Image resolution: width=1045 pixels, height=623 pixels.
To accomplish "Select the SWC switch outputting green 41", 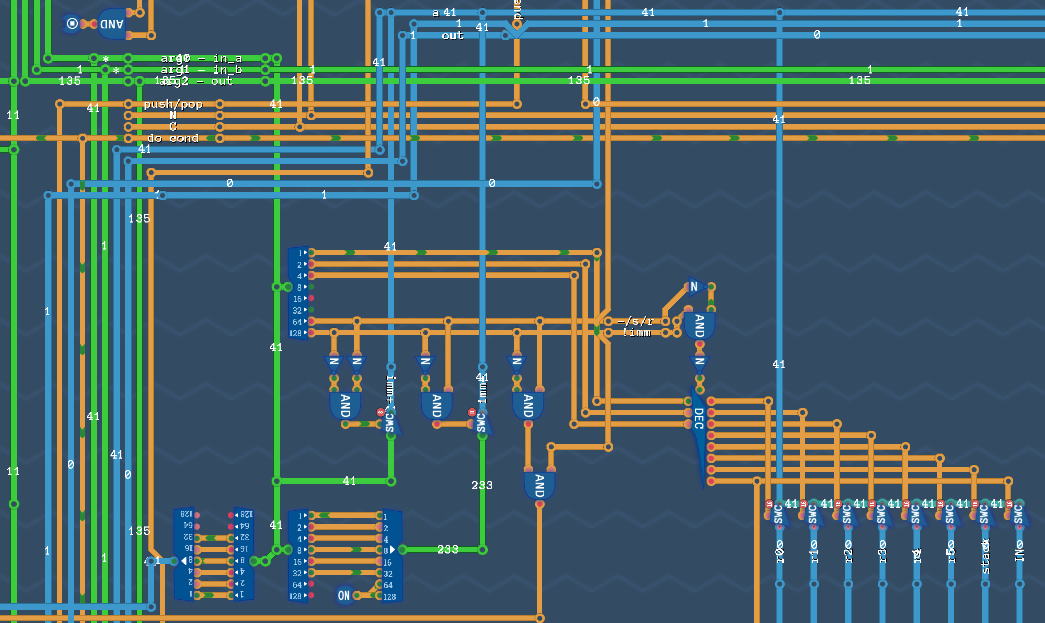I will 391,421.
